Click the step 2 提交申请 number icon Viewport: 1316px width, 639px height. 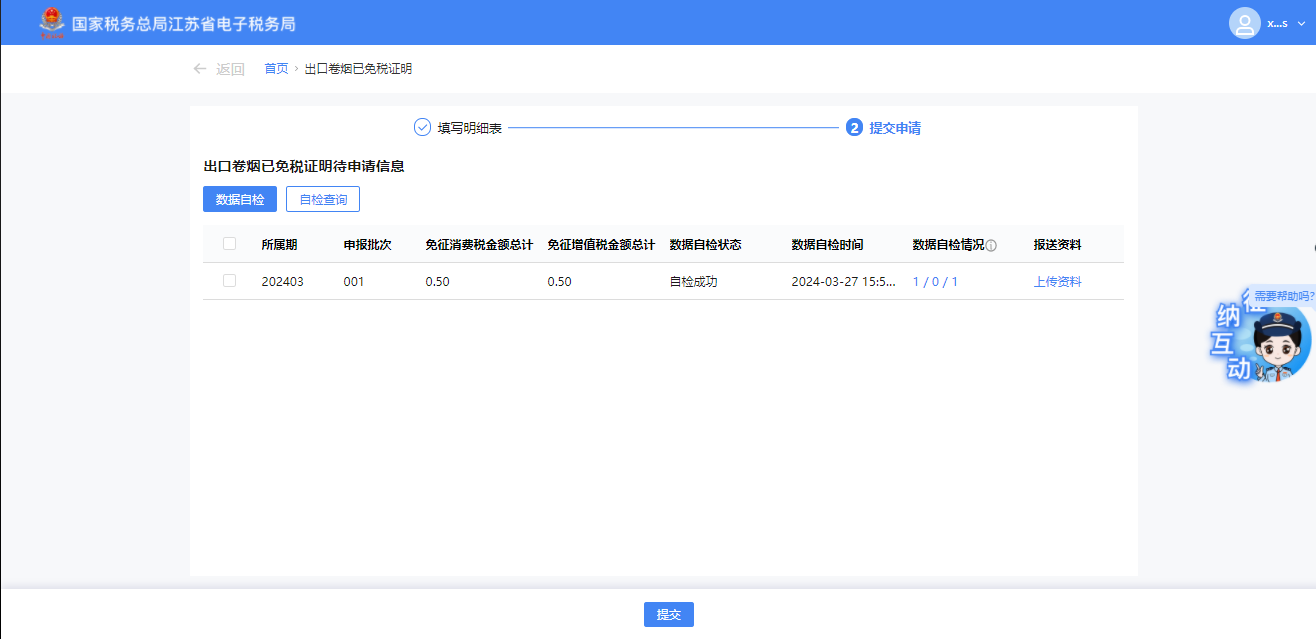tap(854, 128)
